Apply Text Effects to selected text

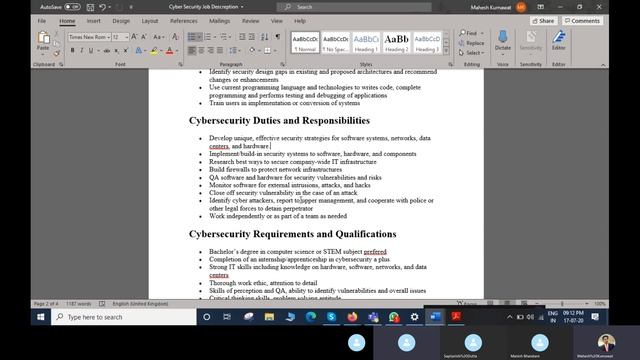[x=138, y=51]
